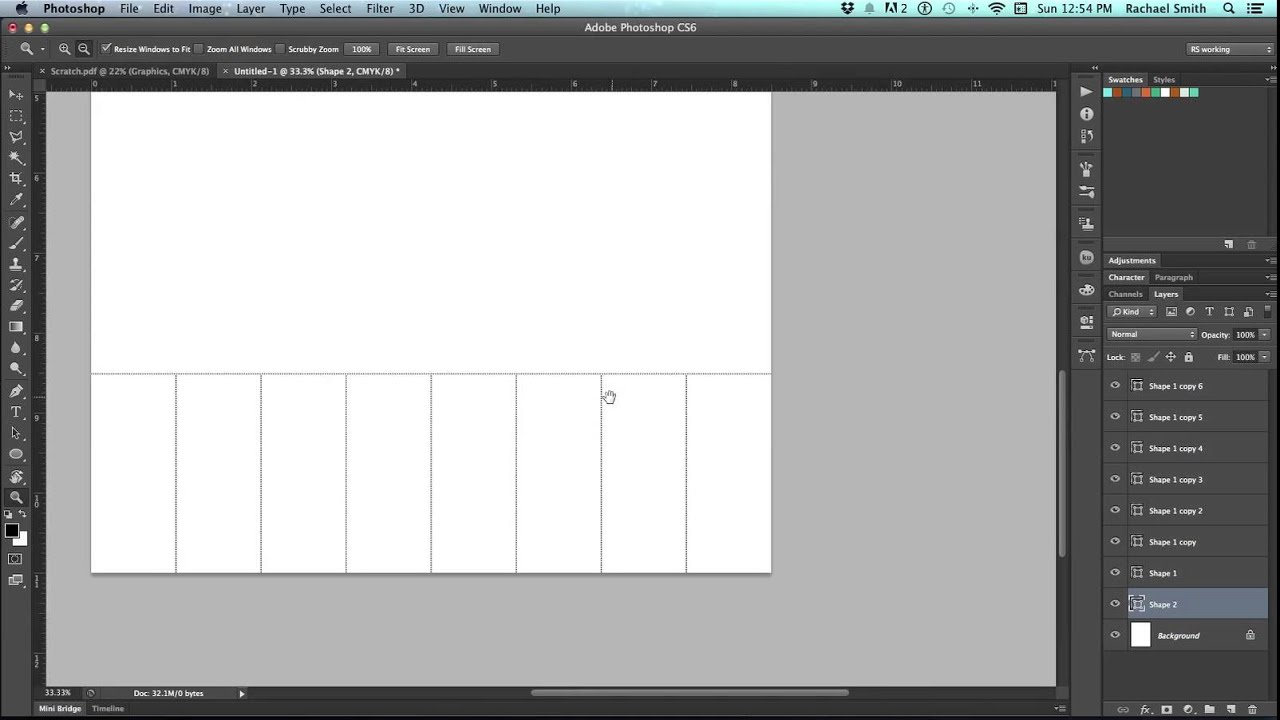
Task: Click the 100% zoom button
Action: coord(362,49)
